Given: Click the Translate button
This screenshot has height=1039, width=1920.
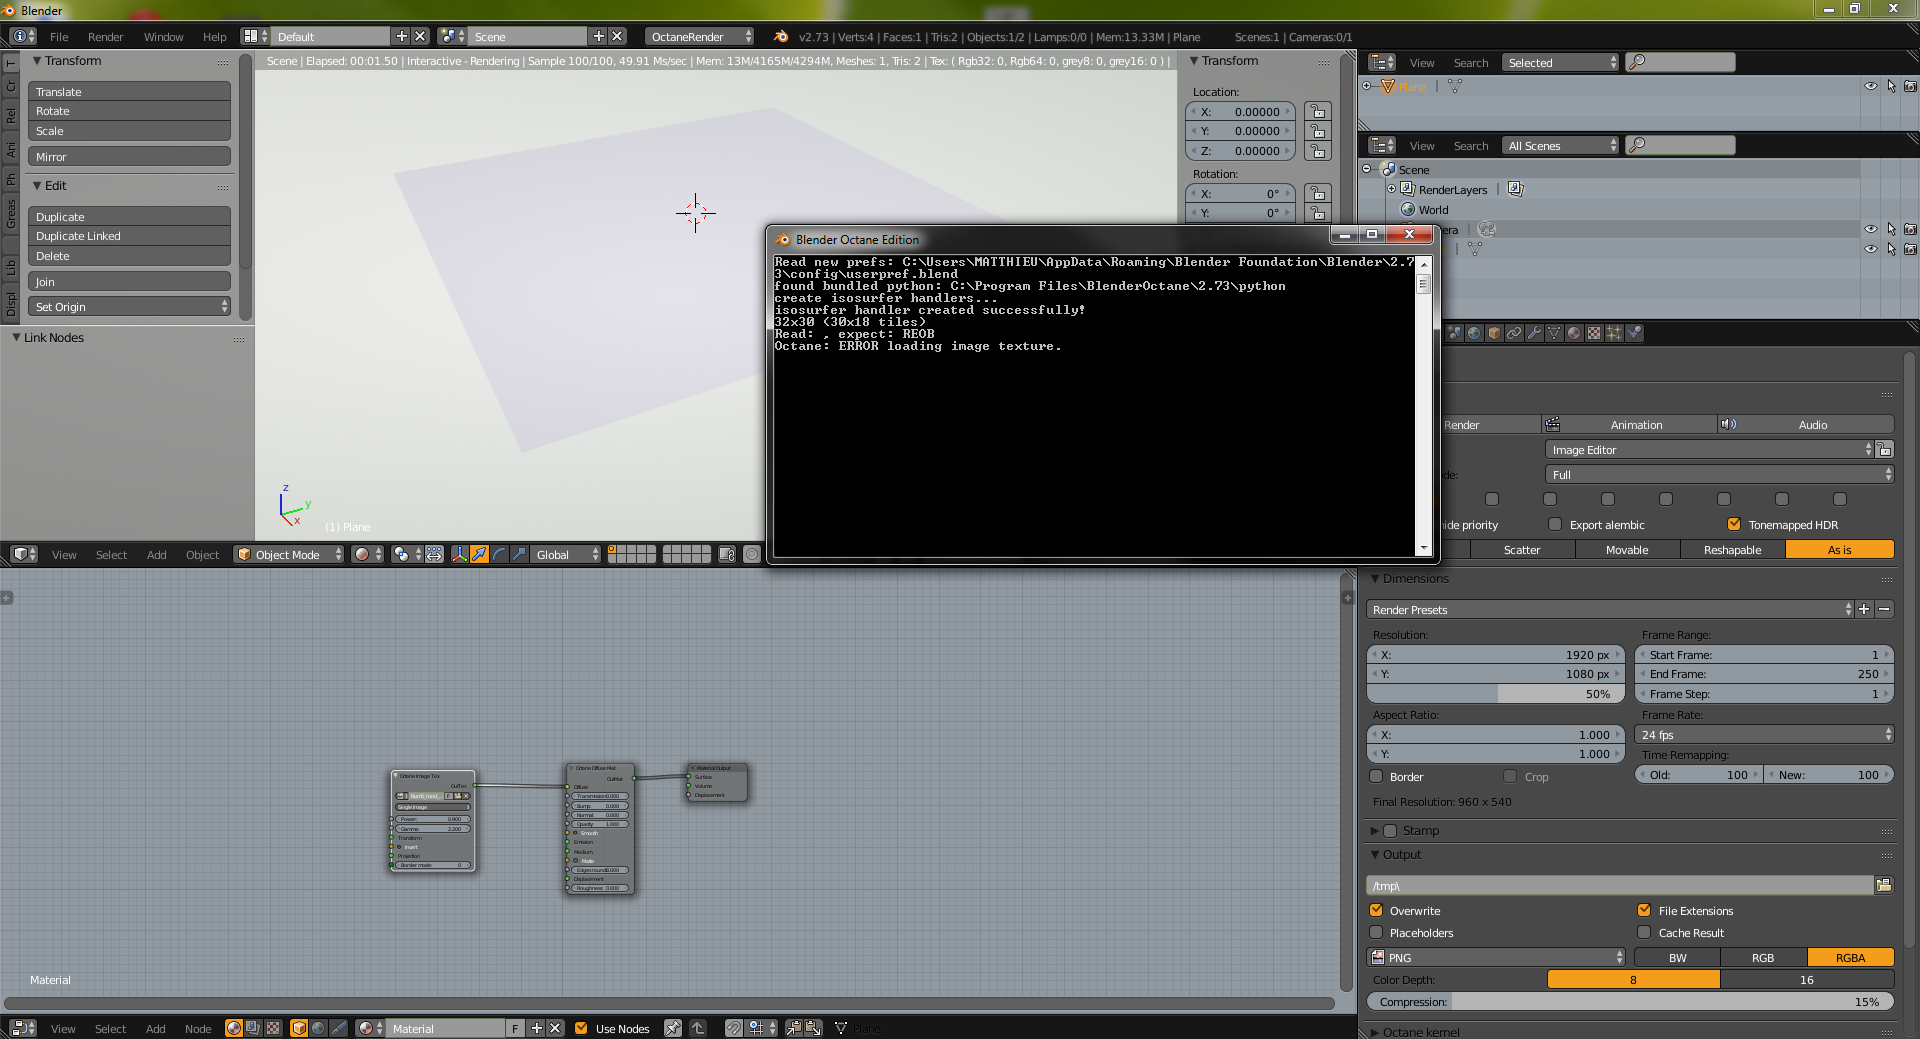Looking at the screenshot, I should pyautogui.click(x=129, y=91).
